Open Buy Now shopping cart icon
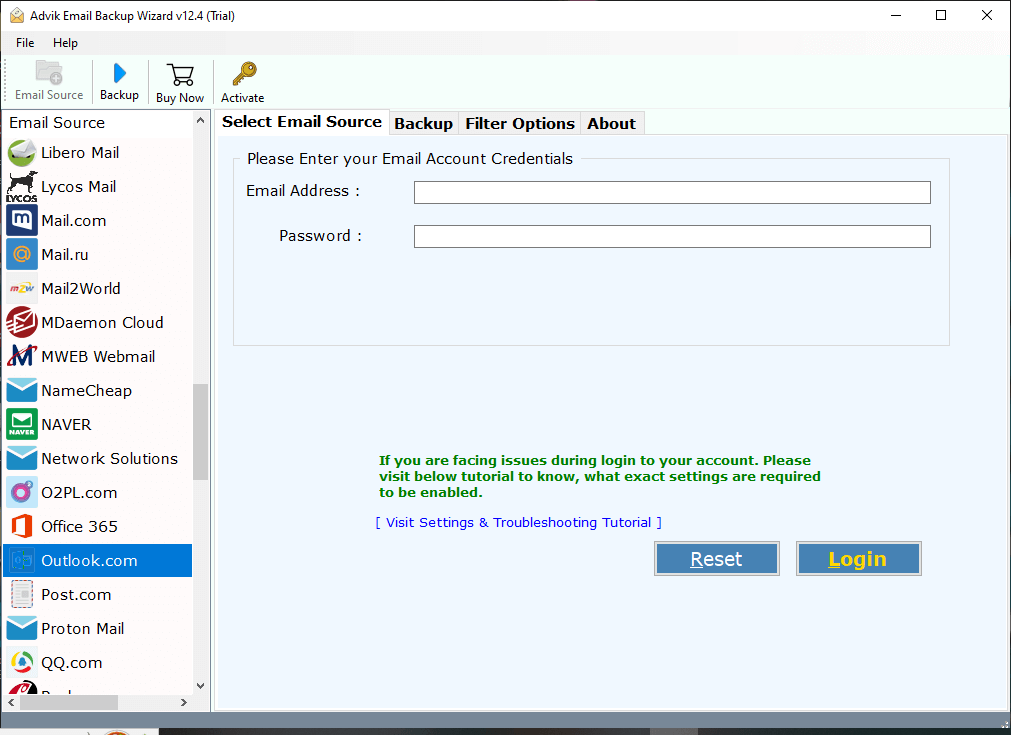 tap(181, 75)
